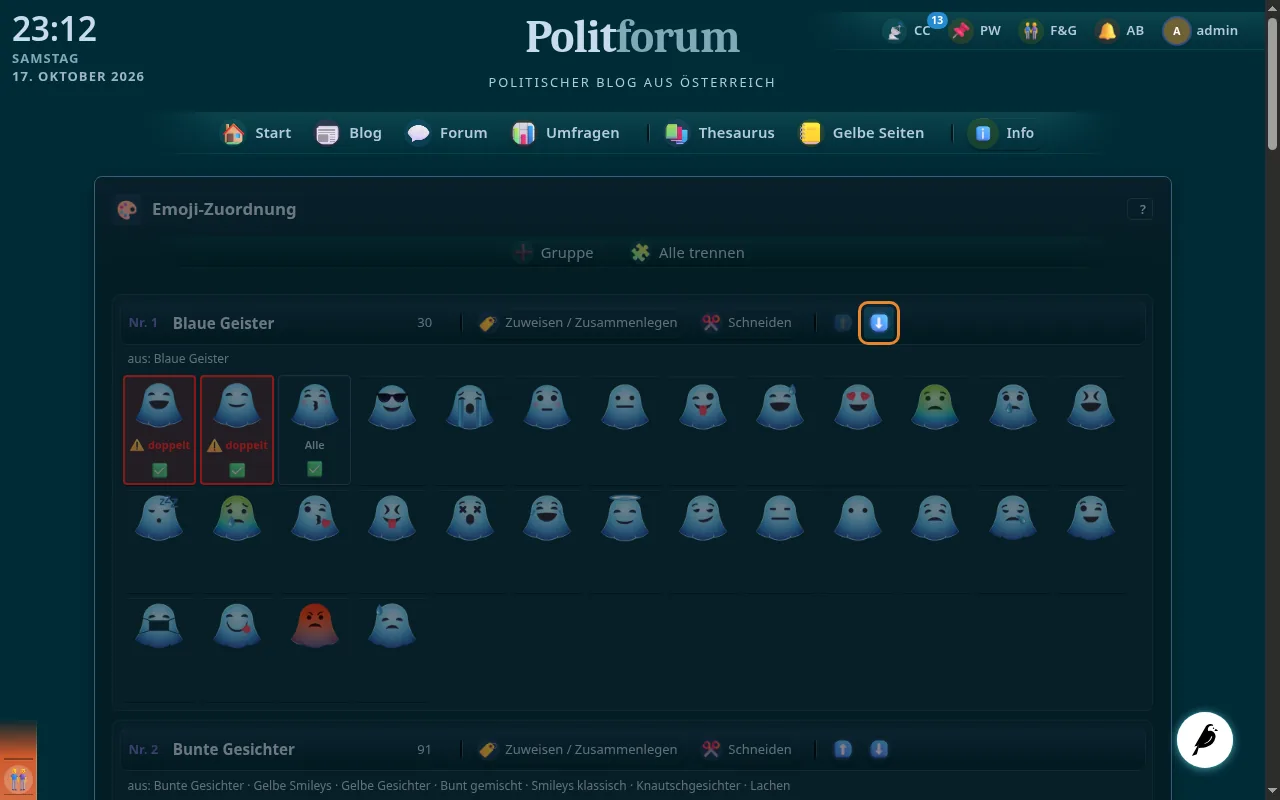This screenshot has height=800, width=1280.
Task: Click the Gruppe add button
Action: pyautogui.click(x=553, y=253)
